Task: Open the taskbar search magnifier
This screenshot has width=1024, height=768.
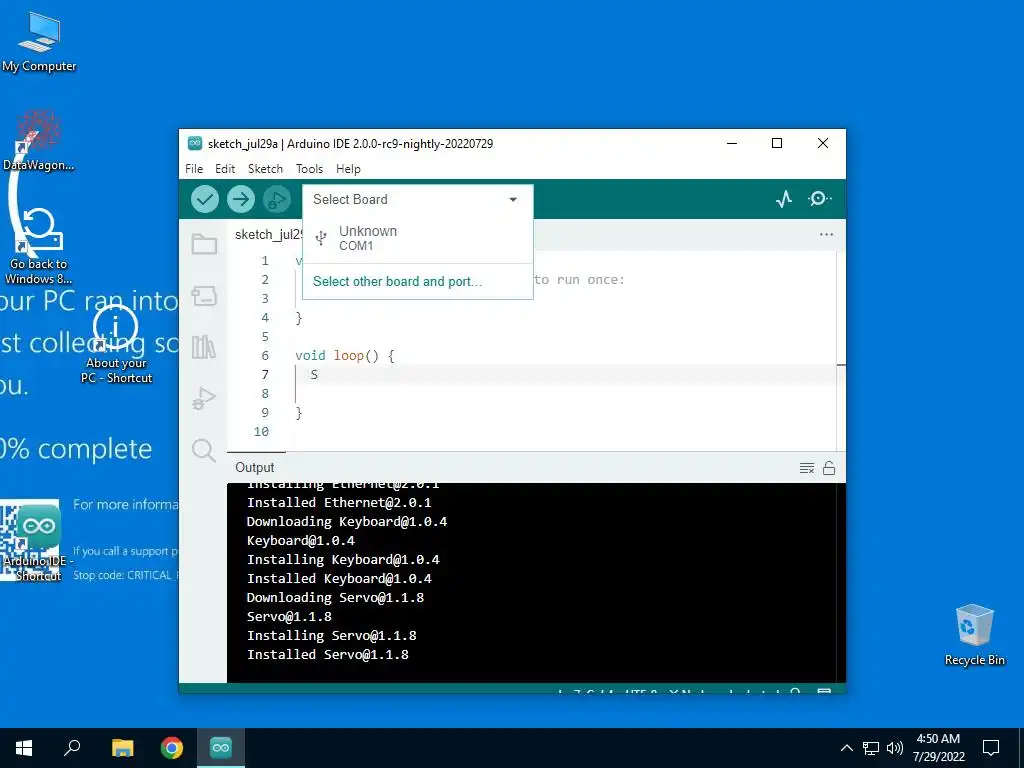Action: click(72, 748)
